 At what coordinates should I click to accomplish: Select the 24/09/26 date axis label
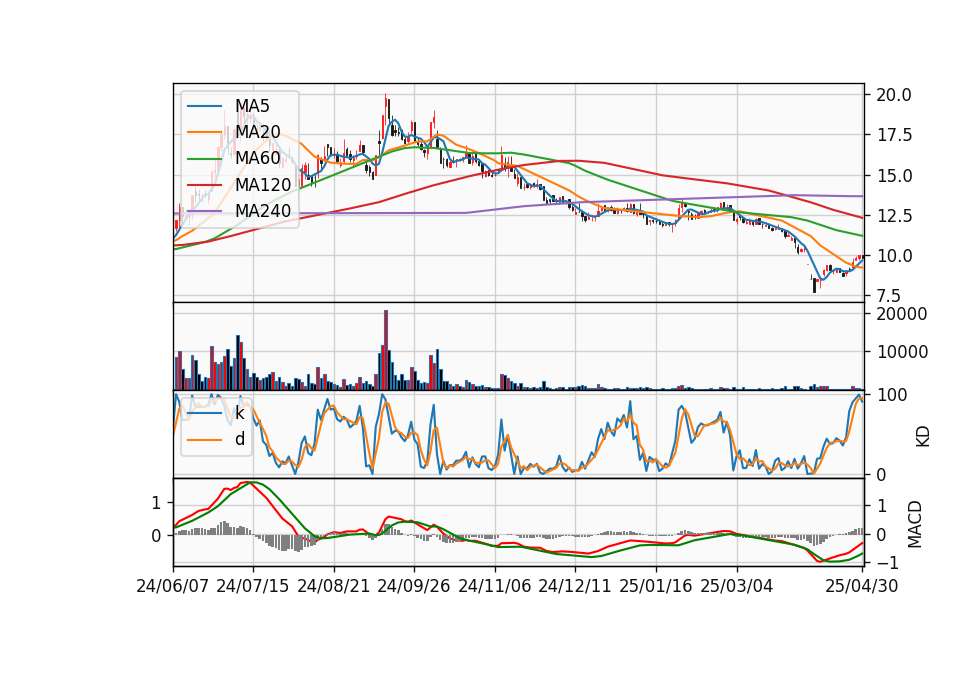(x=413, y=586)
